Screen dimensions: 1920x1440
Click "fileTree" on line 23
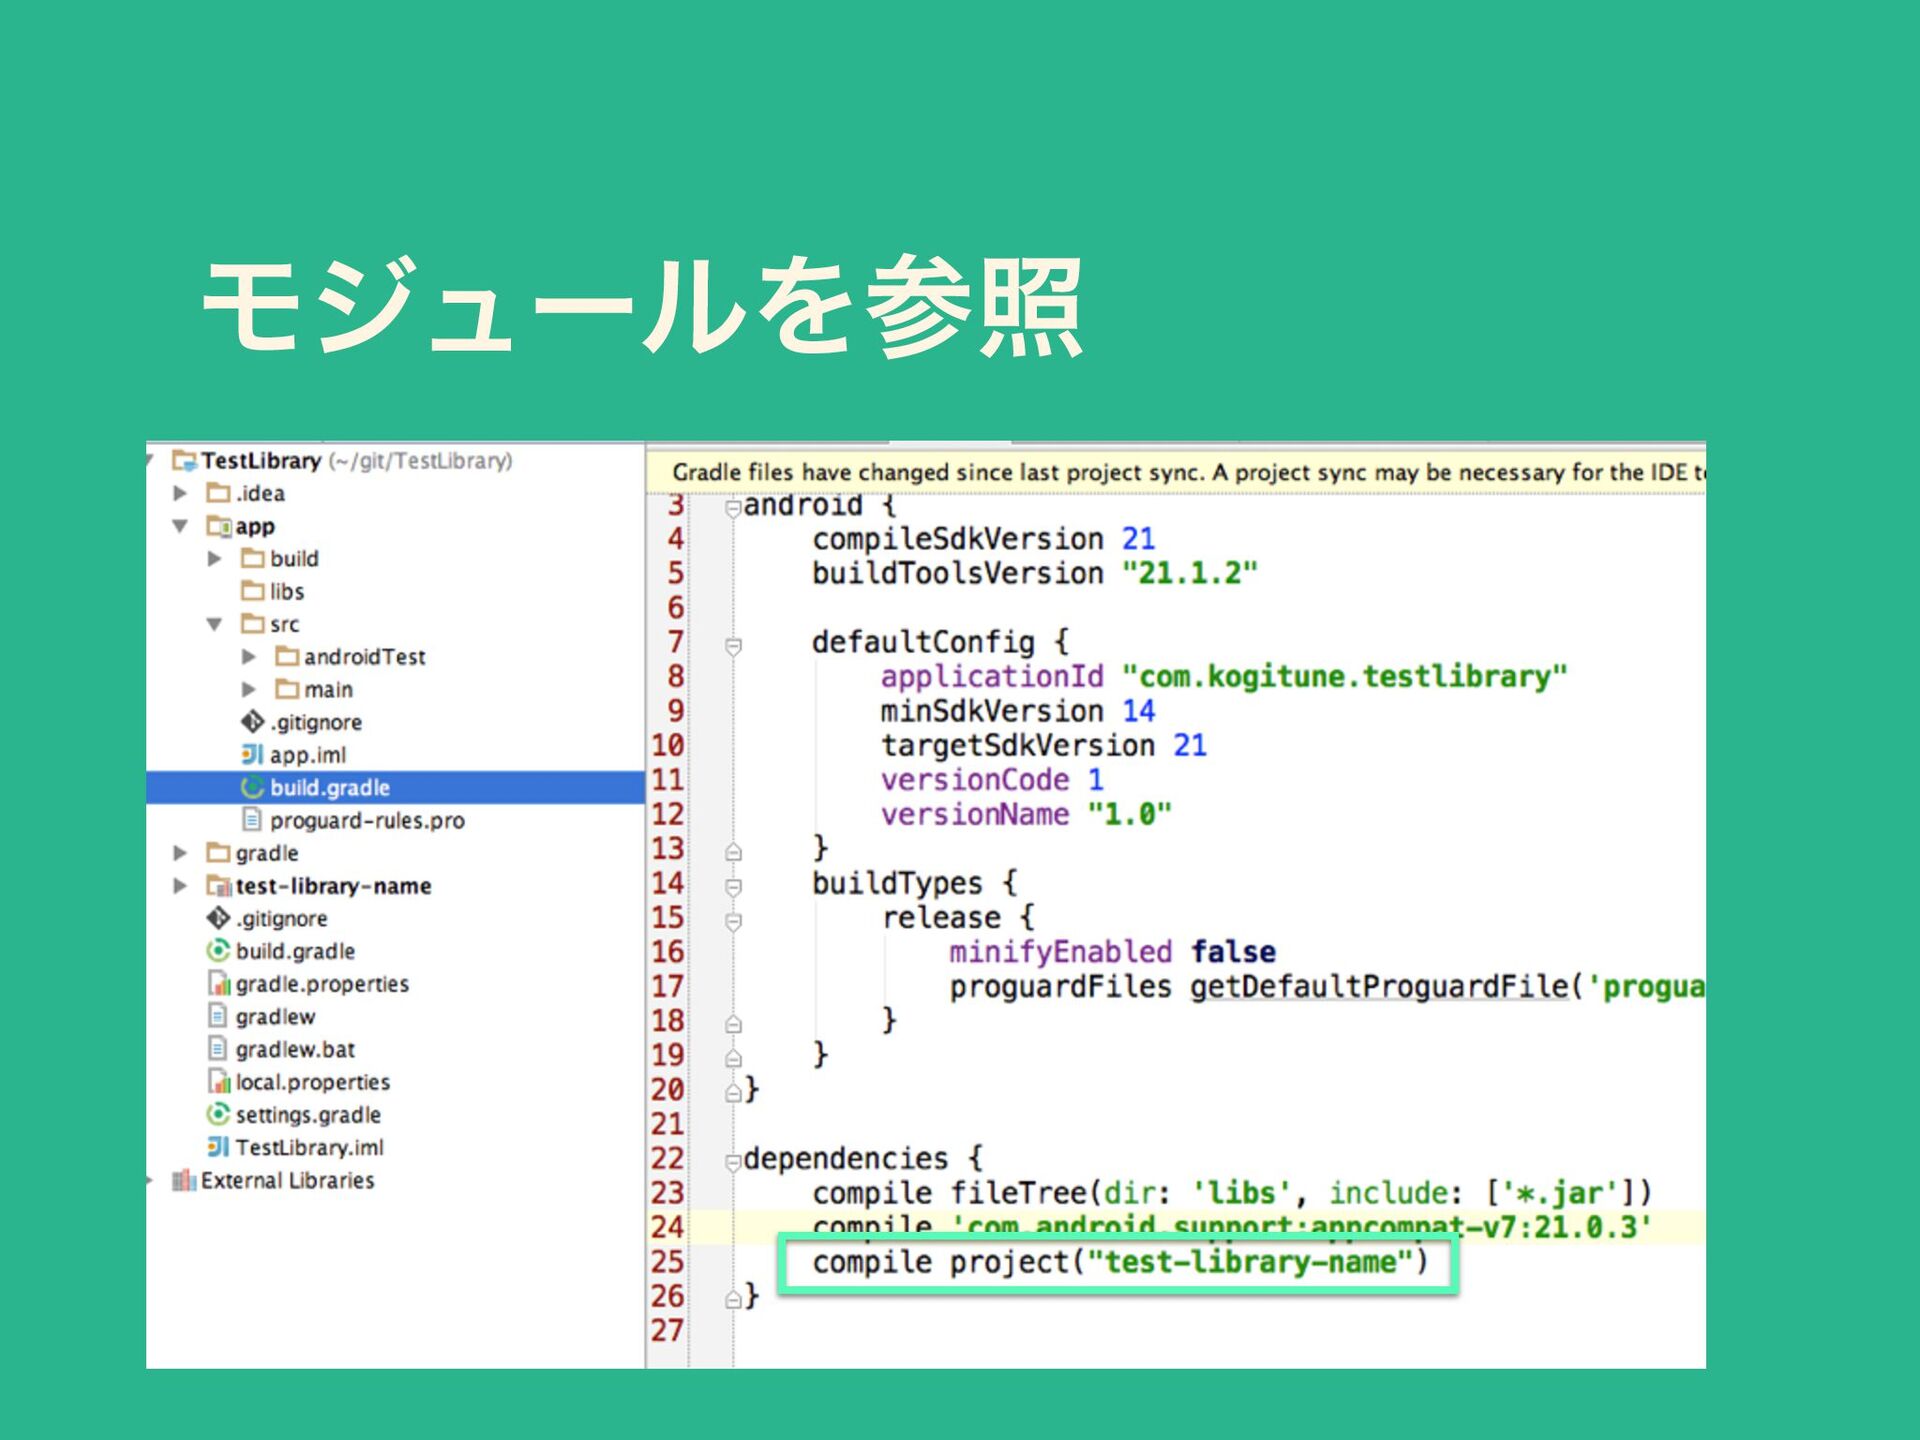(1018, 1193)
